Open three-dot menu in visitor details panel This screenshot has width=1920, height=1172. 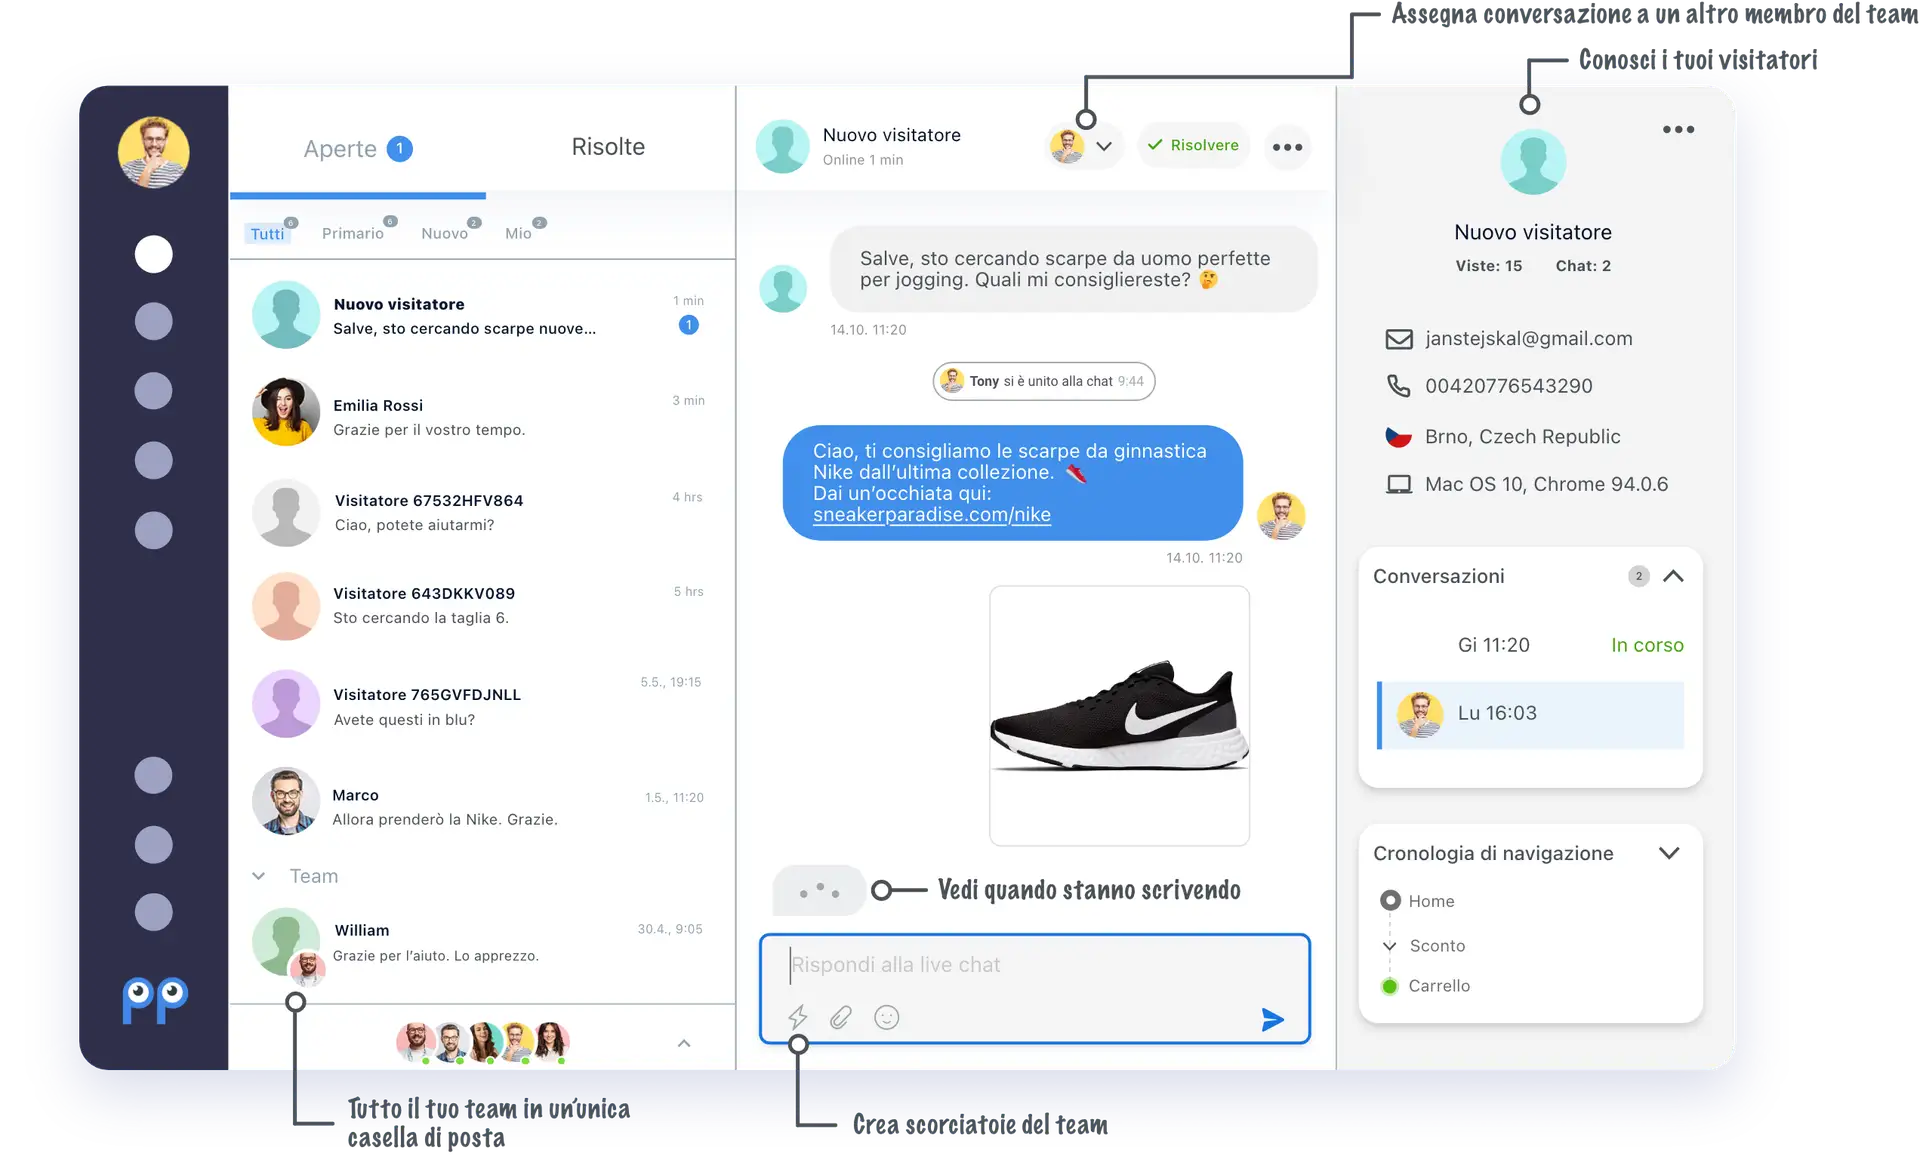1678,129
